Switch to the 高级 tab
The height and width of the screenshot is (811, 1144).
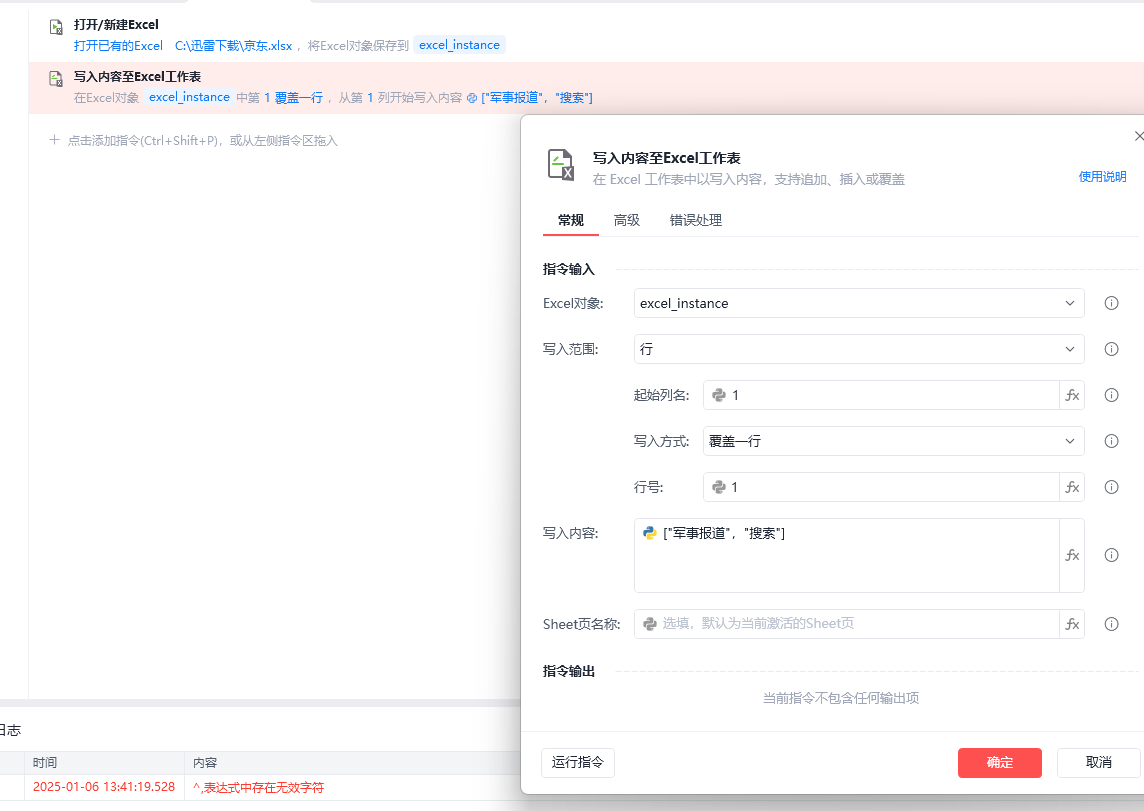pos(627,220)
